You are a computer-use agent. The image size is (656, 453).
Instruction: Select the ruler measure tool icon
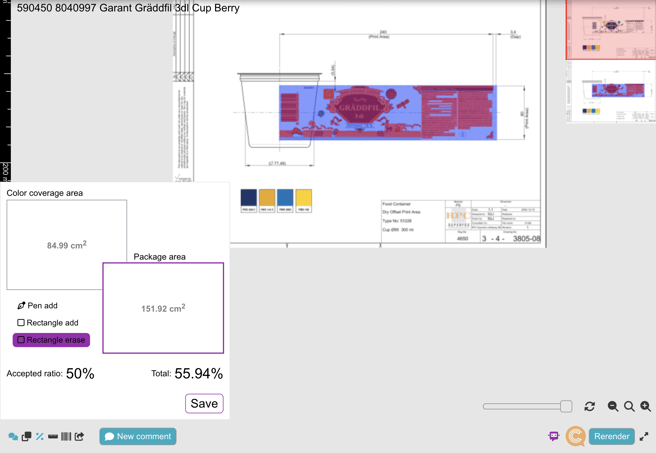53,437
